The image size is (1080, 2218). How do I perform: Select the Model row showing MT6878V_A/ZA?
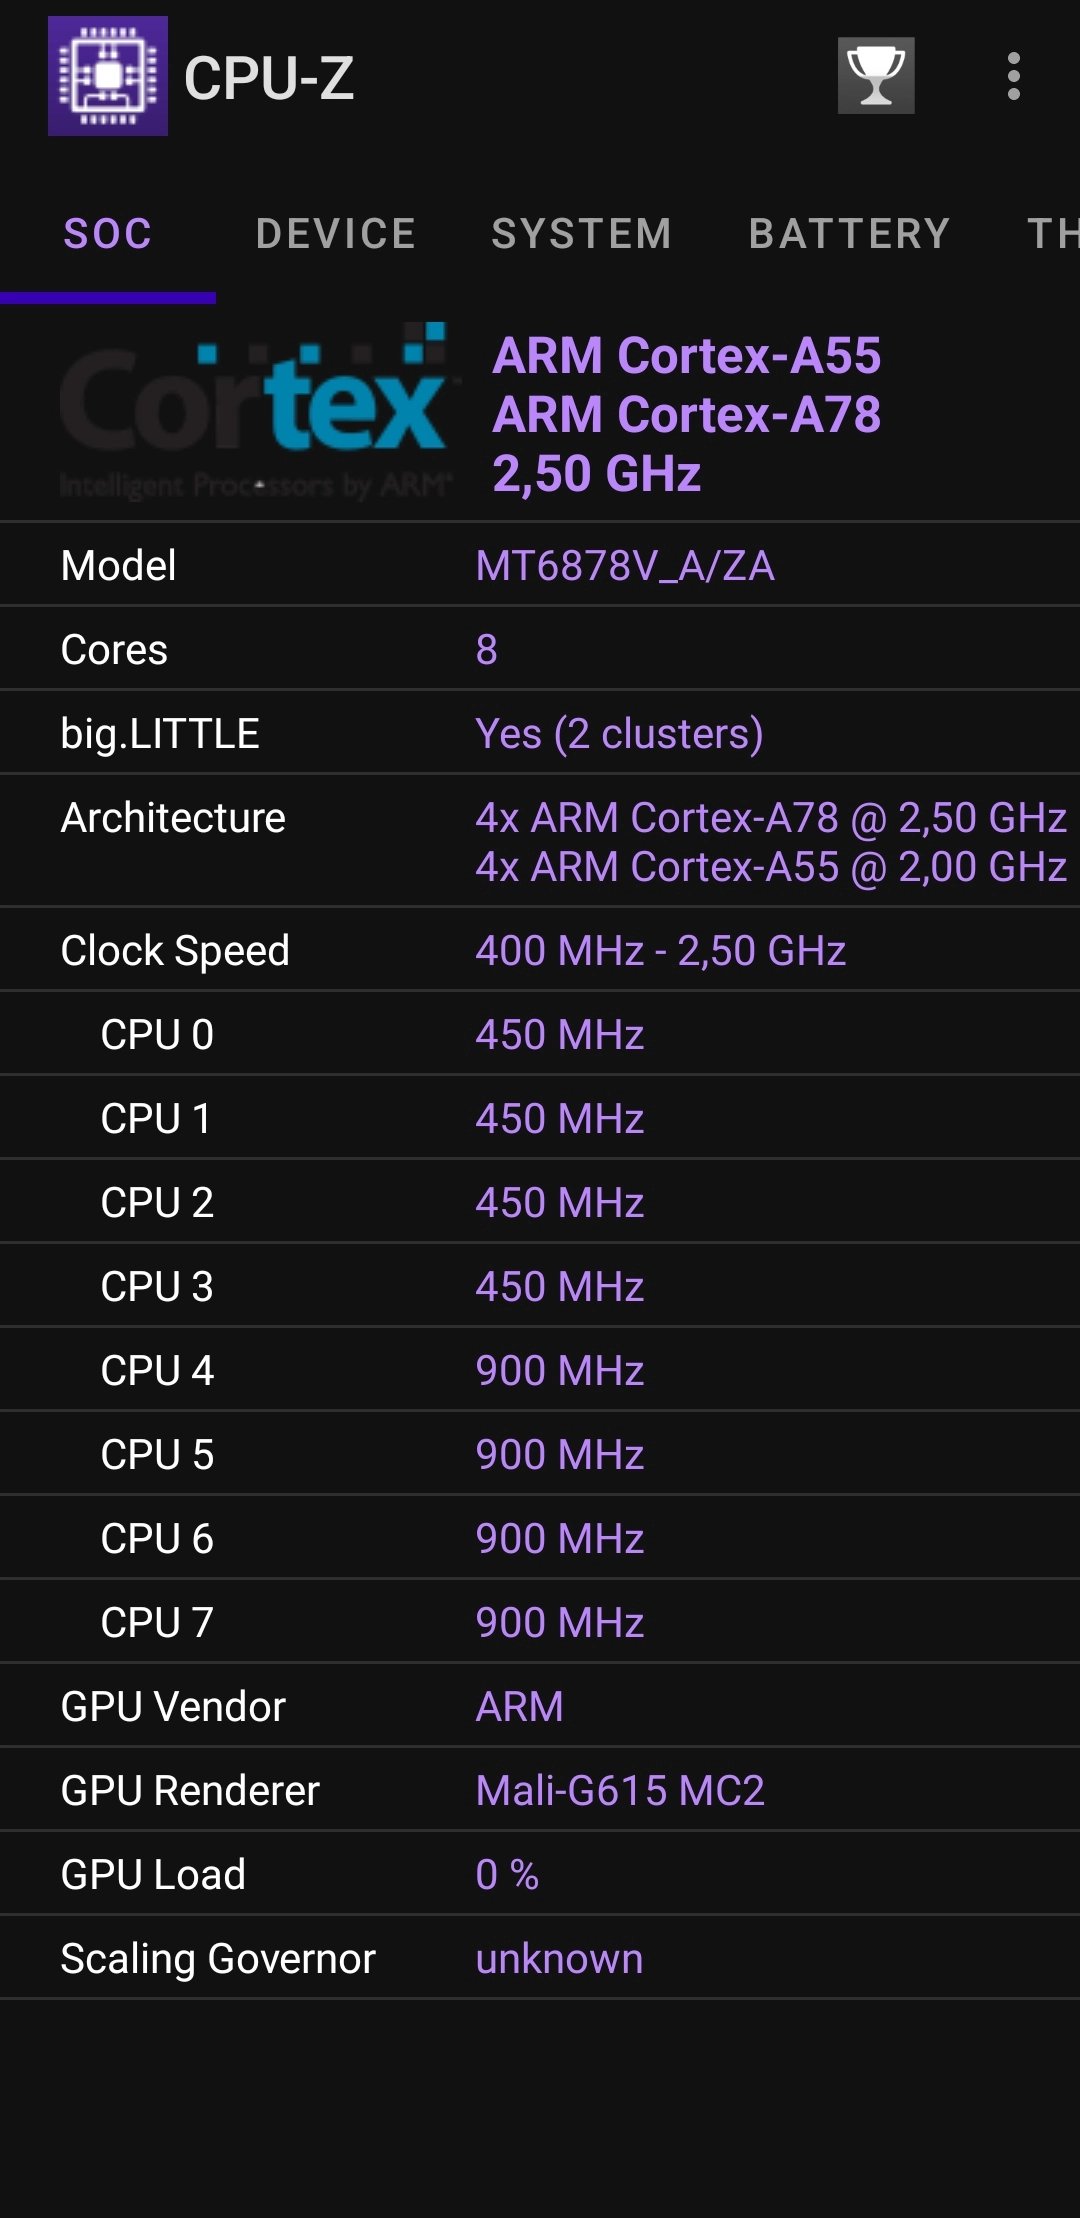tap(540, 564)
